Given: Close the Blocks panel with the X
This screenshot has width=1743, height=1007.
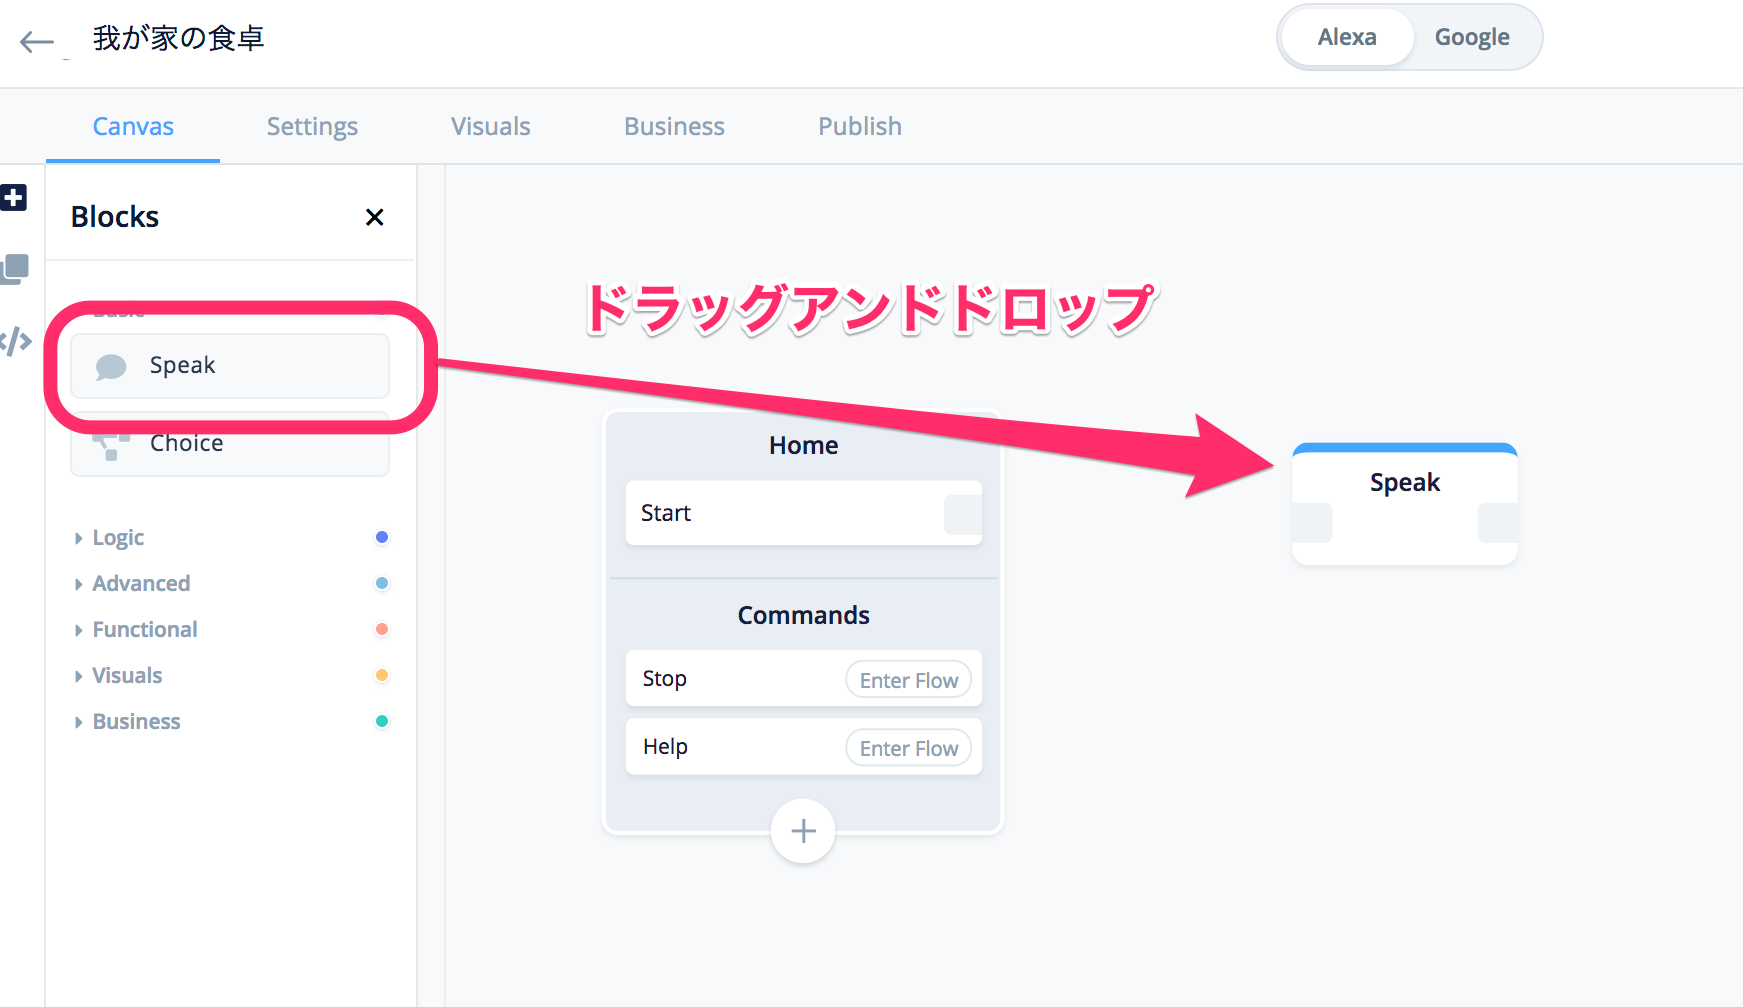Looking at the screenshot, I should (x=374, y=217).
